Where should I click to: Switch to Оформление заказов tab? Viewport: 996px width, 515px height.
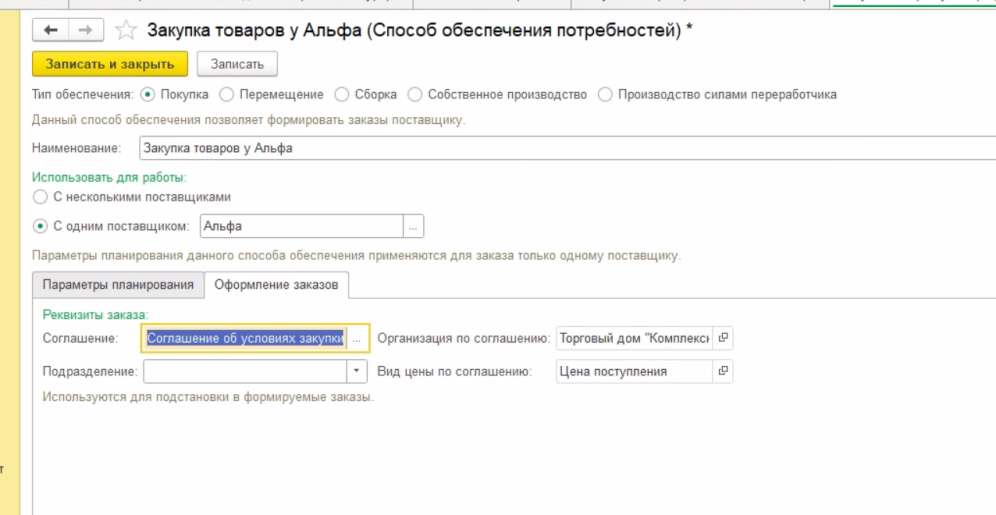tap(276, 285)
